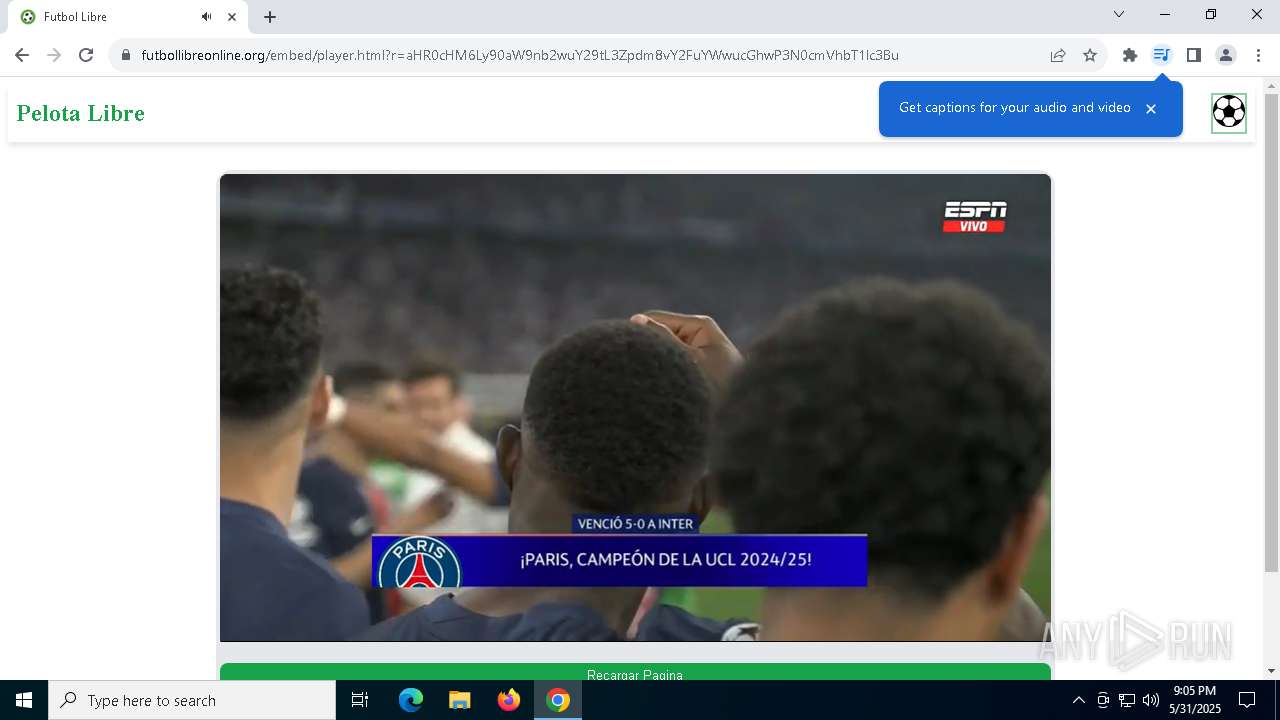
Task: Bookmark this tab with the star
Action: 1090,55
